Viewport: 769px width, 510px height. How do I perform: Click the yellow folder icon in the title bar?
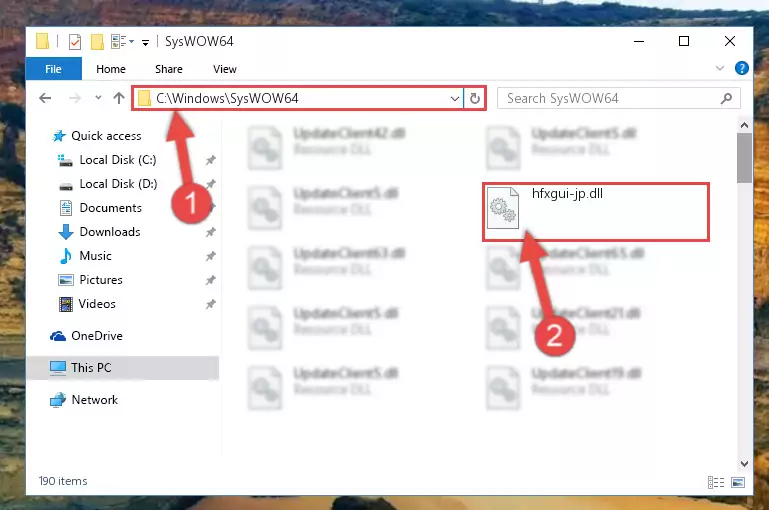tap(43, 42)
